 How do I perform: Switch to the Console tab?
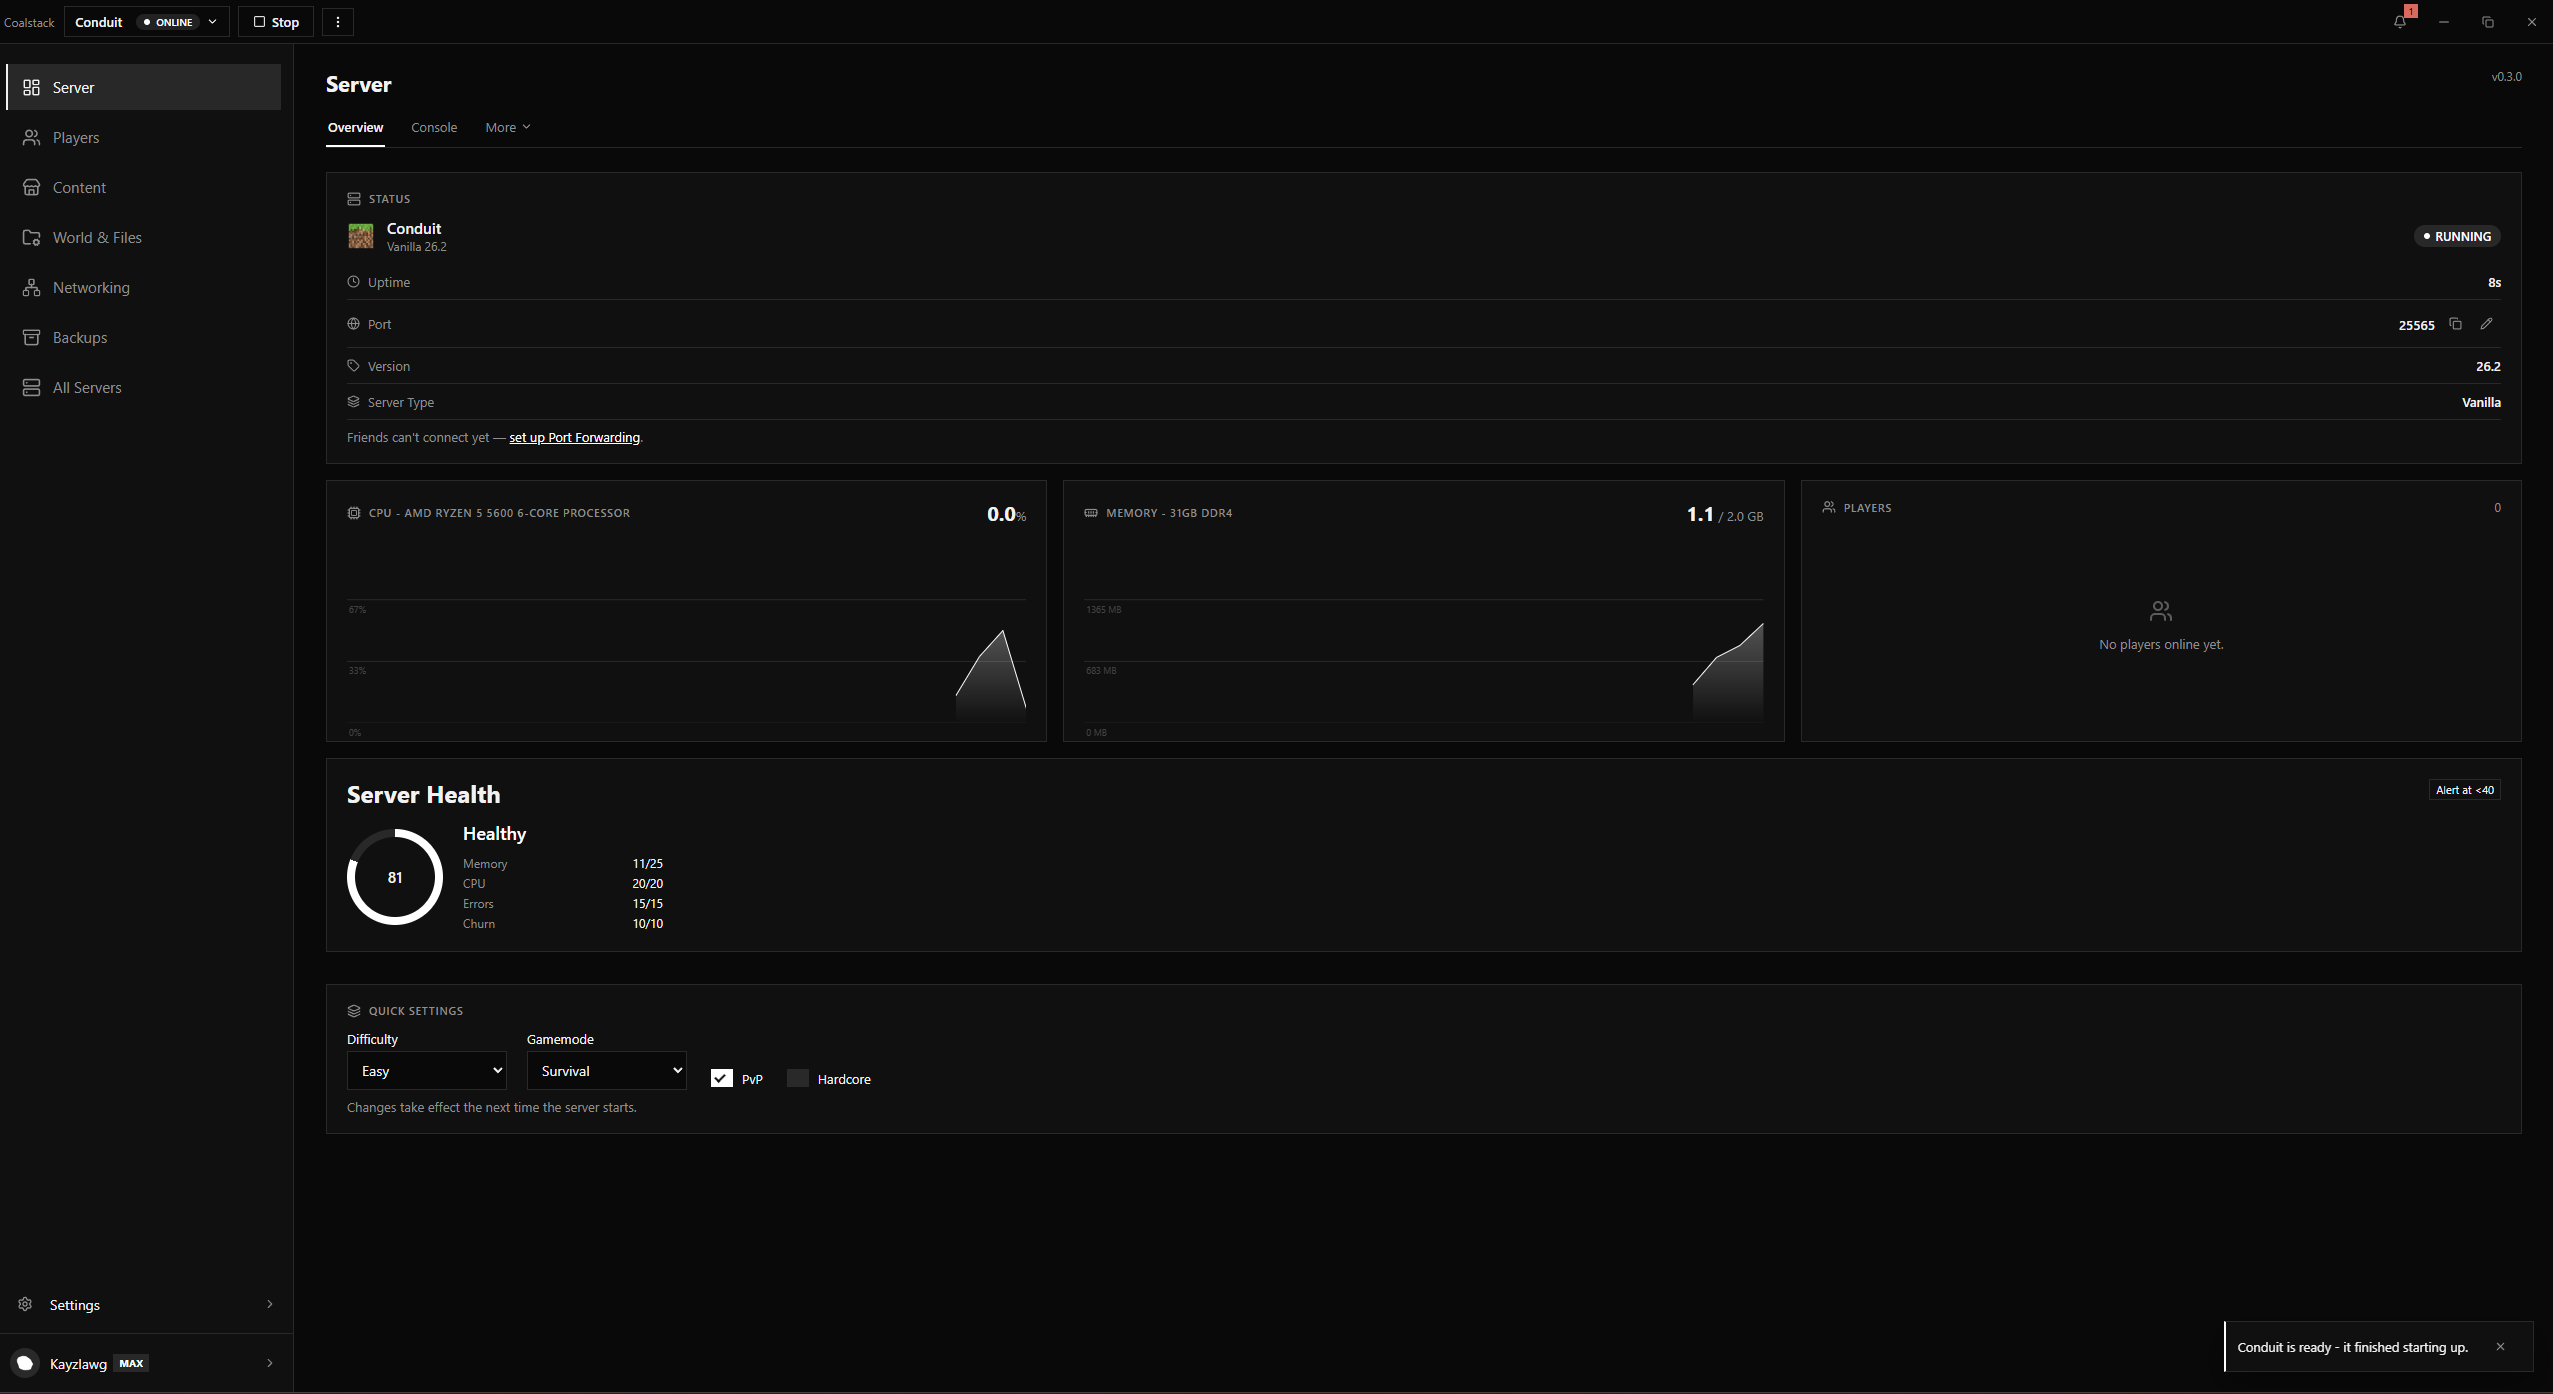[434, 127]
